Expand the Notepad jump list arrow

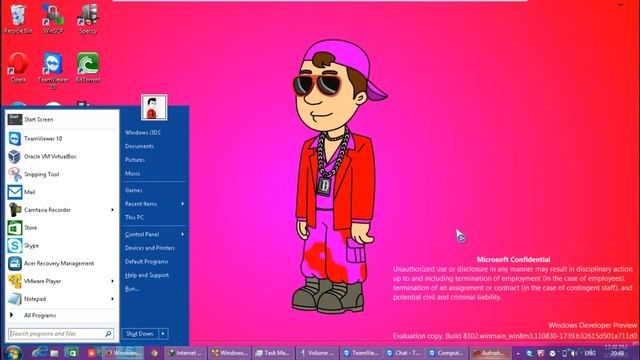tap(112, 299)
